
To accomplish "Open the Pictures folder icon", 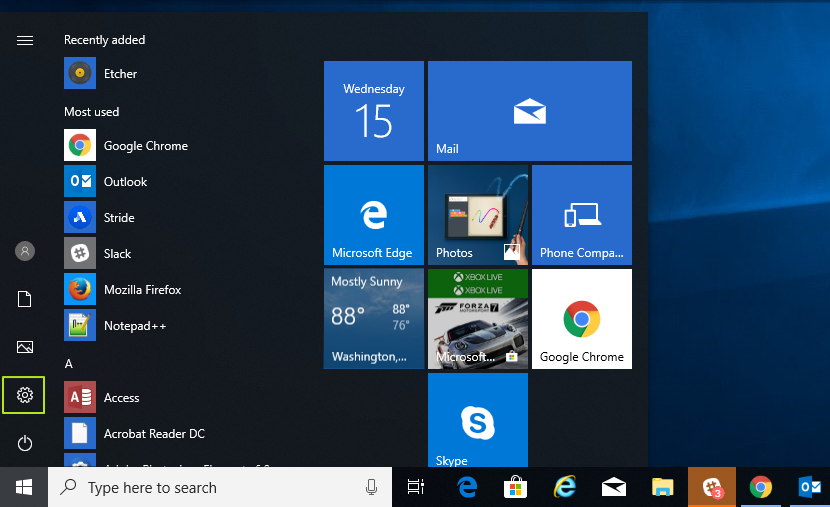I will pyautogui.click(x=25, y=347).
